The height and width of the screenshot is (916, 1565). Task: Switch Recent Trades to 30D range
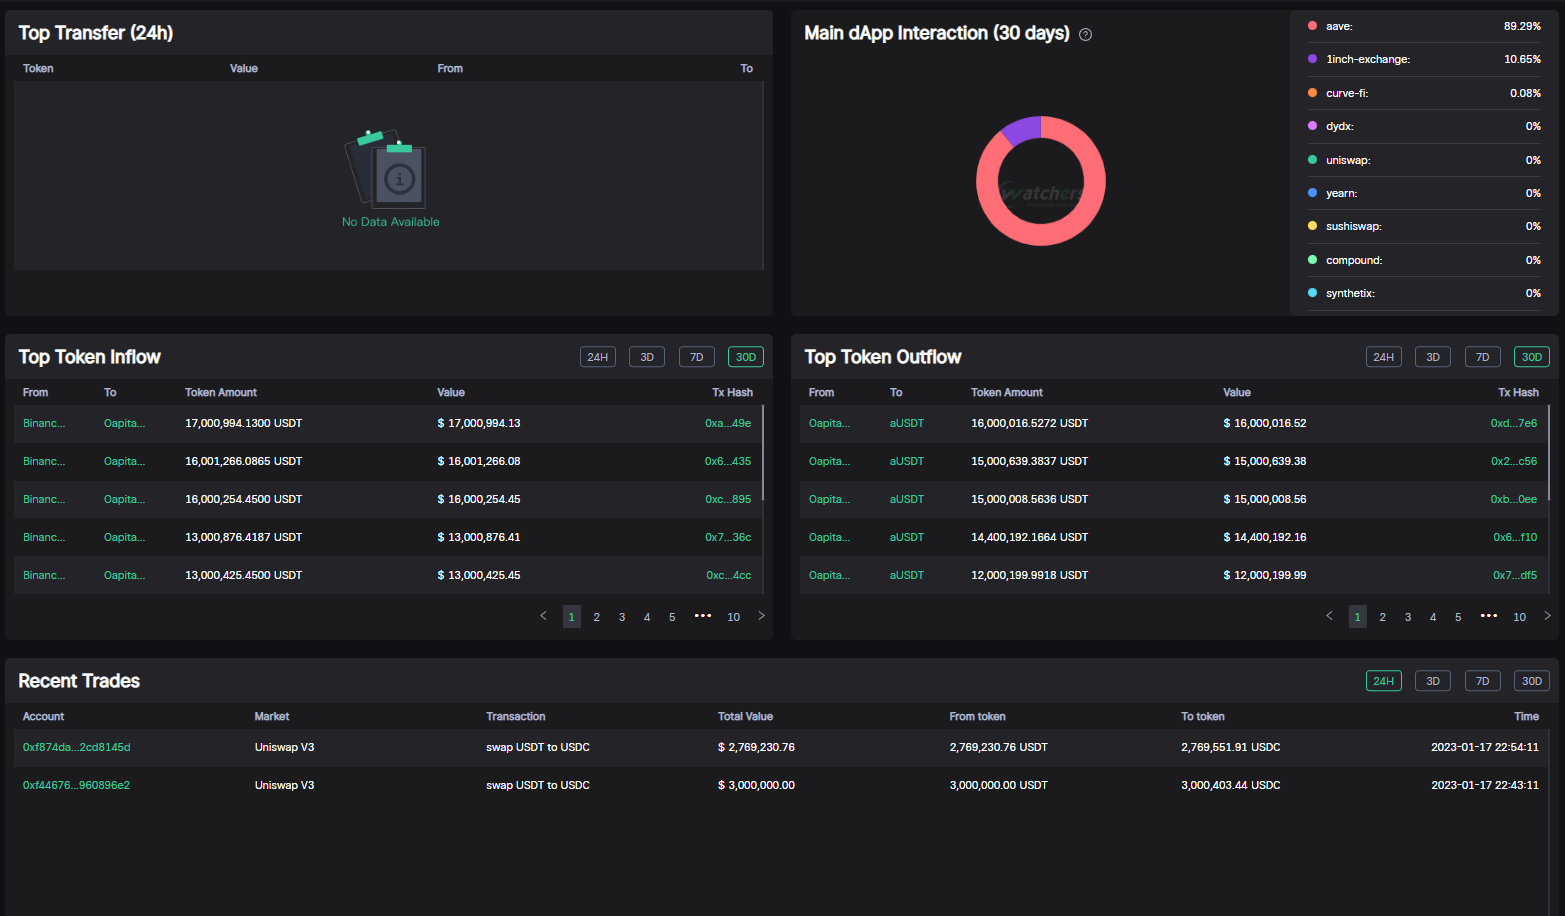[x=1531, y=681]
